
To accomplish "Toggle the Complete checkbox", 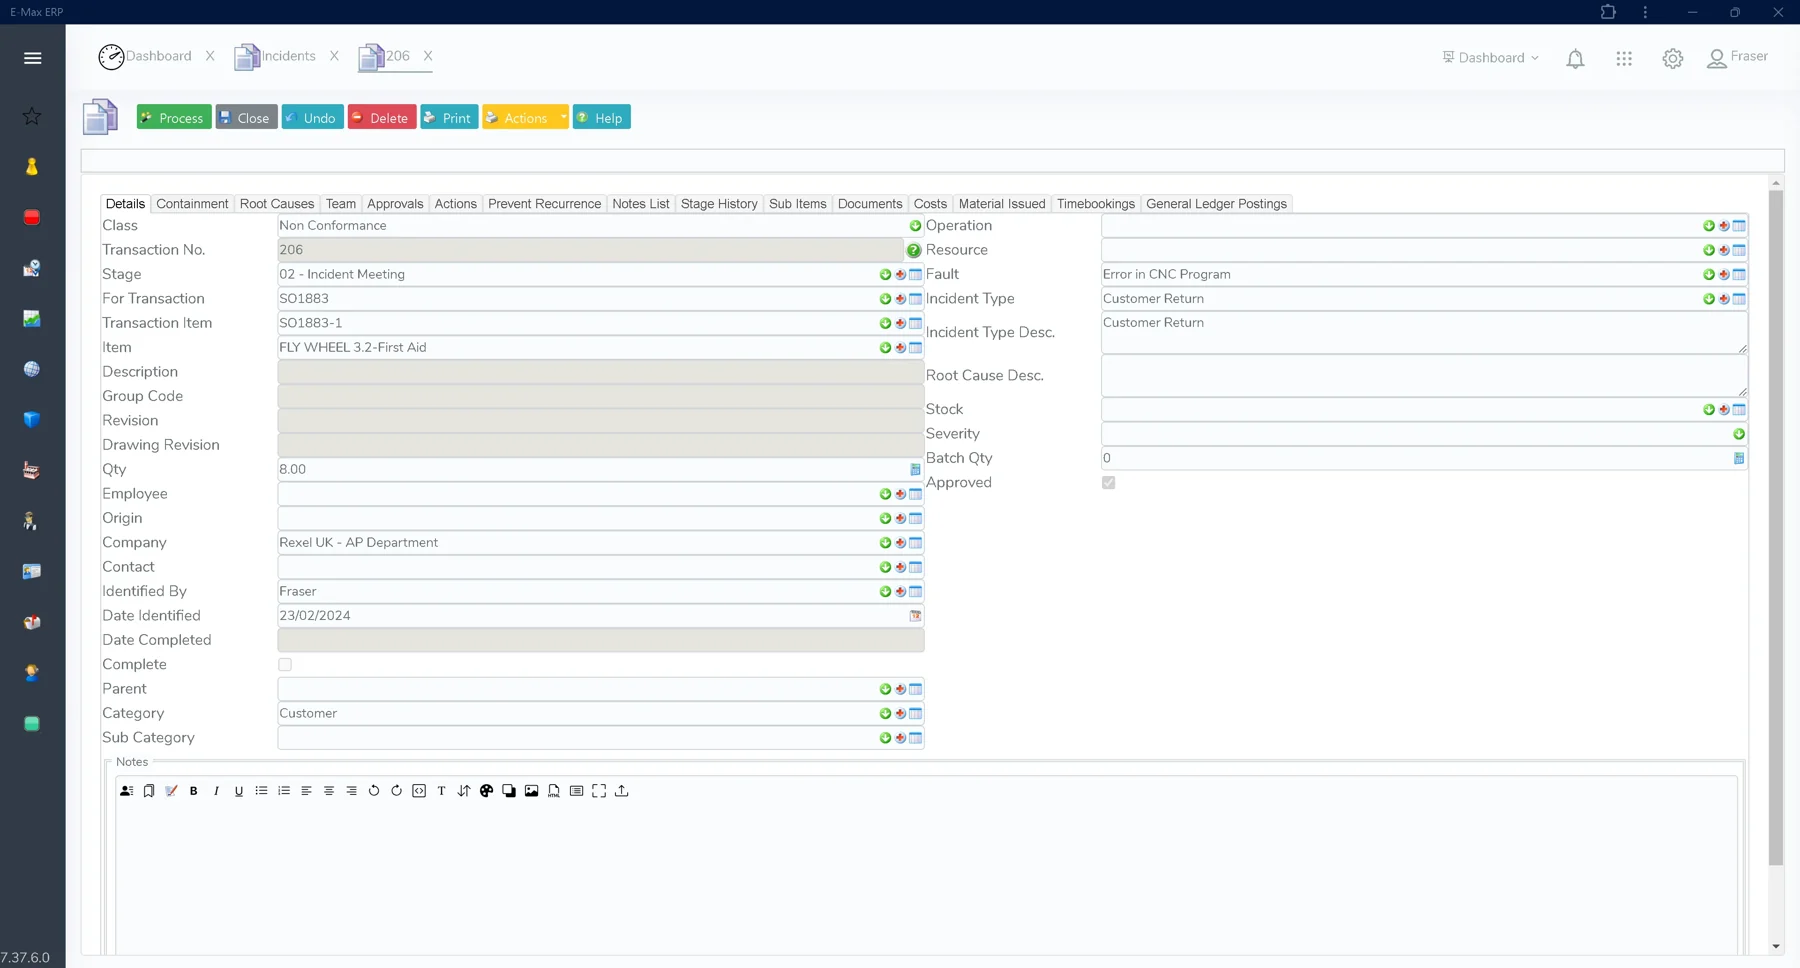I will (x=285, y=665).
